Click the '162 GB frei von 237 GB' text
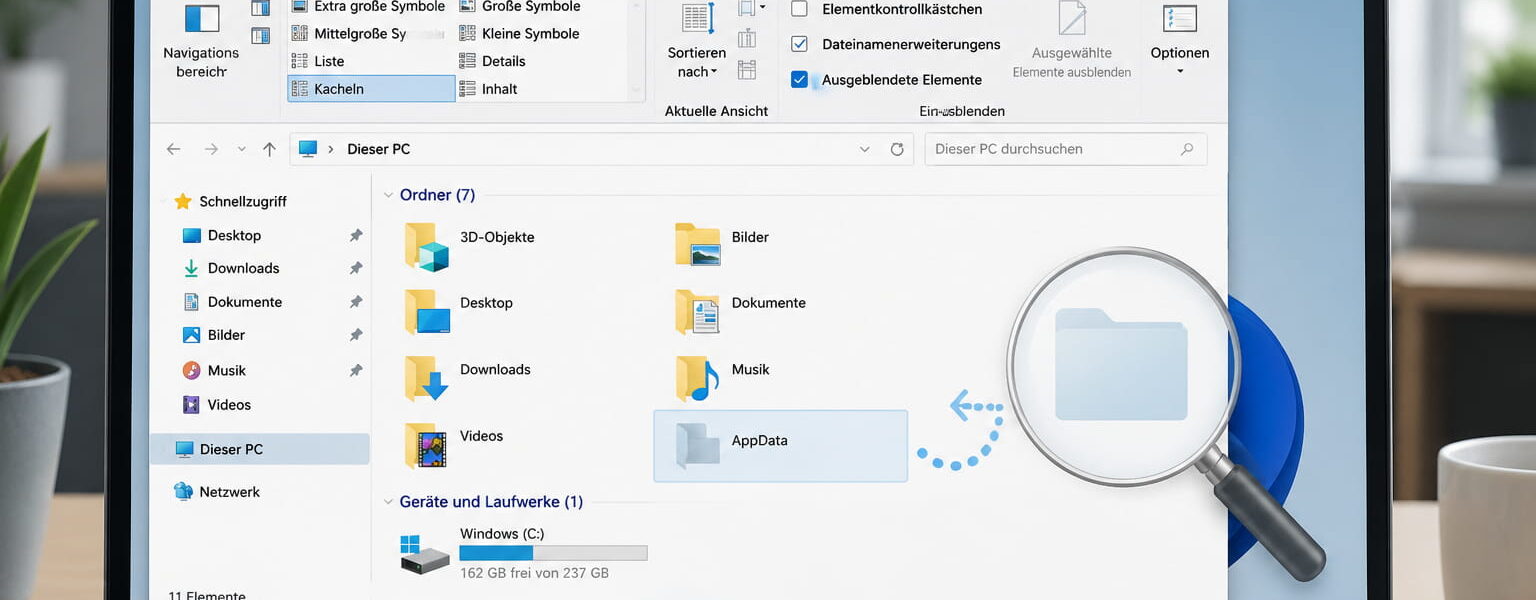Image resolution: width=1536 pixels, height=600 pixels. click(x=534, y=573)
